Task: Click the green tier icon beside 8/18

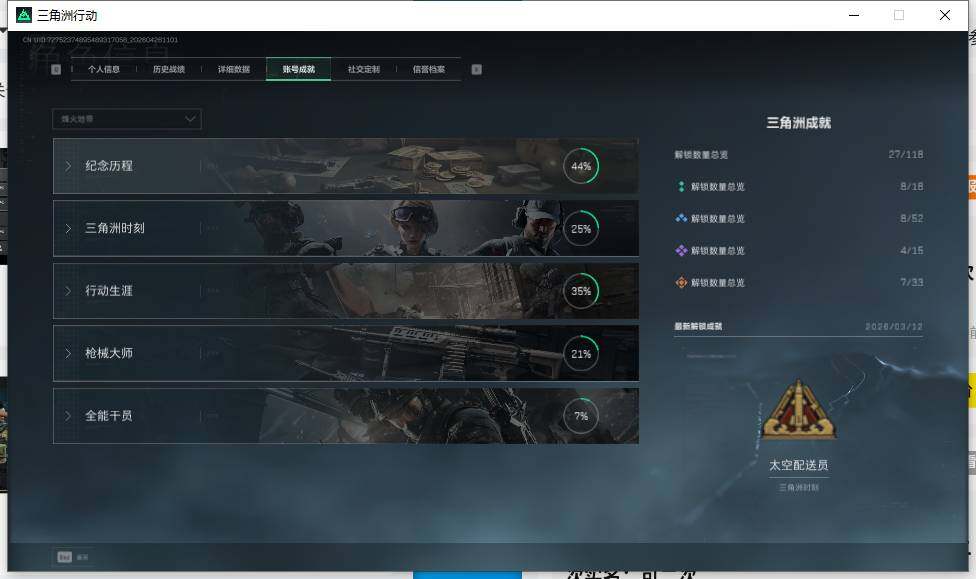Action: coord(681,186)
